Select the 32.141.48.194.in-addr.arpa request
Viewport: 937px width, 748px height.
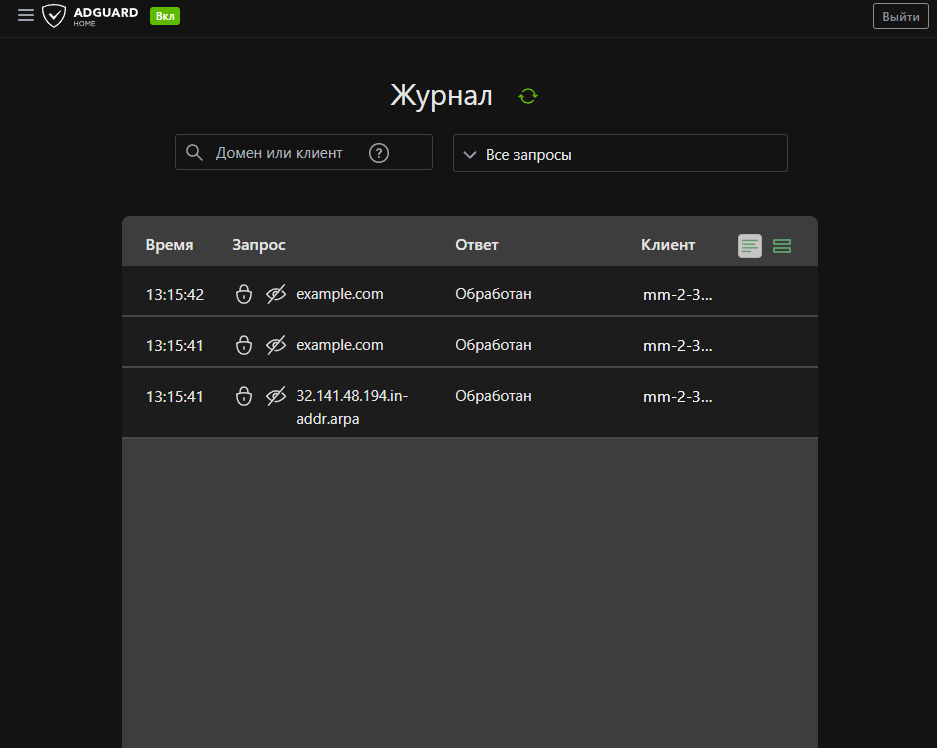pos(352,407)
